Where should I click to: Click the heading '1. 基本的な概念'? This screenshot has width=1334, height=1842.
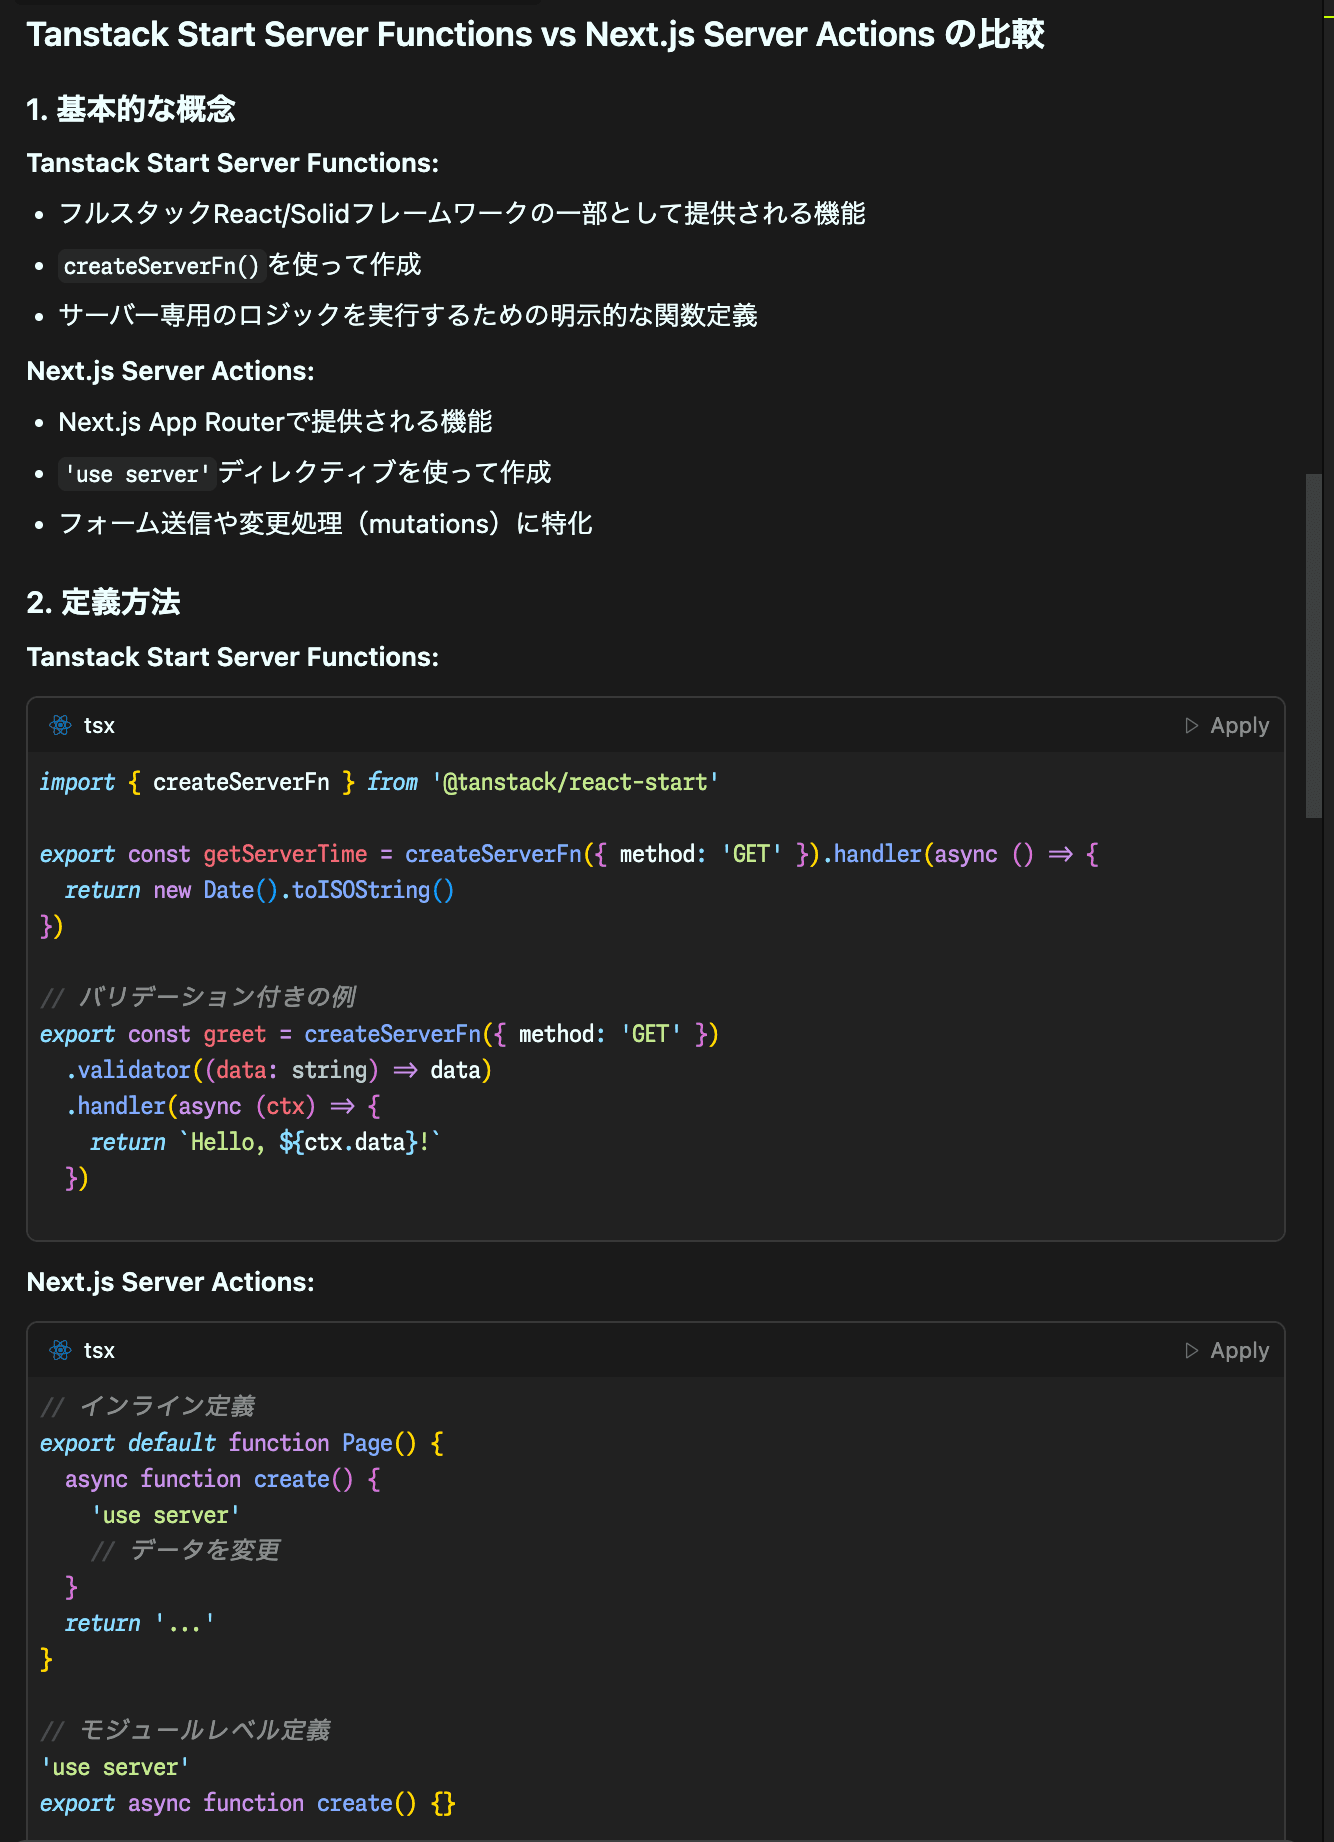click(x=131, y=109)
